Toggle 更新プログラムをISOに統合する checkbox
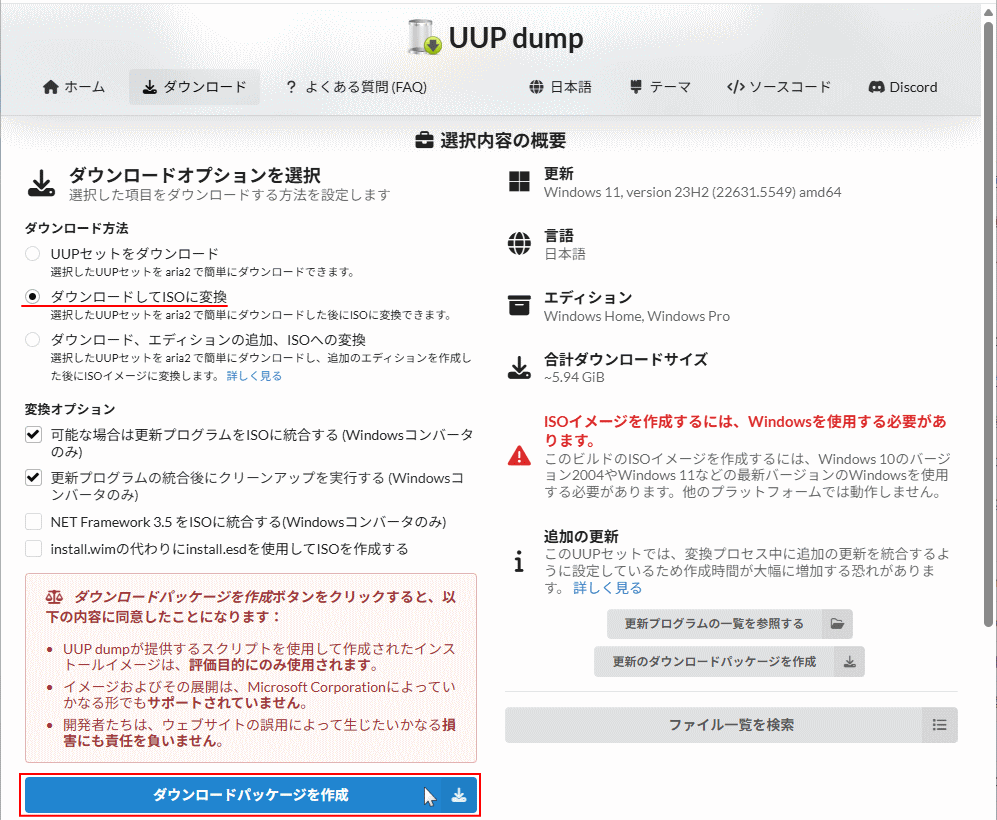 [x=33, y=435]
